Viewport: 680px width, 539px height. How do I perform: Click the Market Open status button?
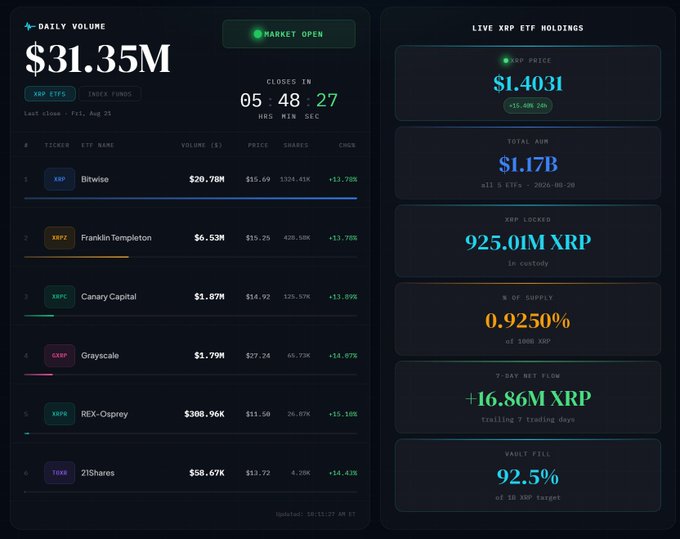pos(289,34)
